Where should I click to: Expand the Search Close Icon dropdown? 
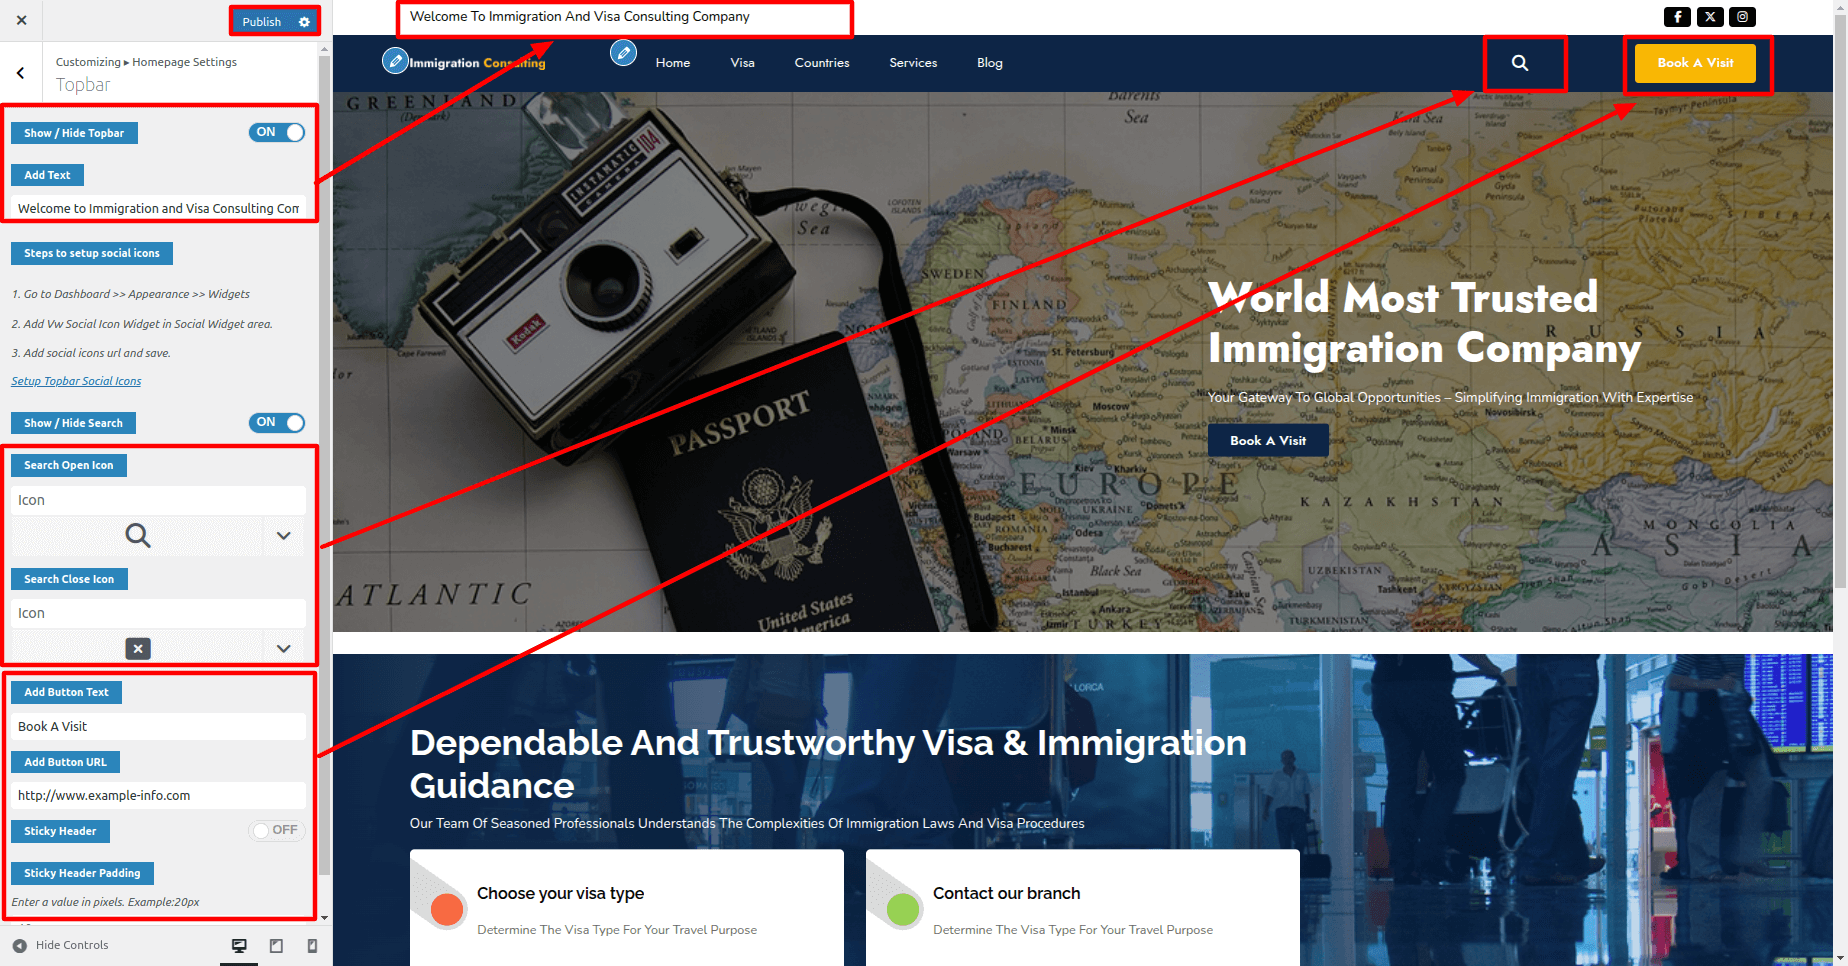(x=284, y=648)
